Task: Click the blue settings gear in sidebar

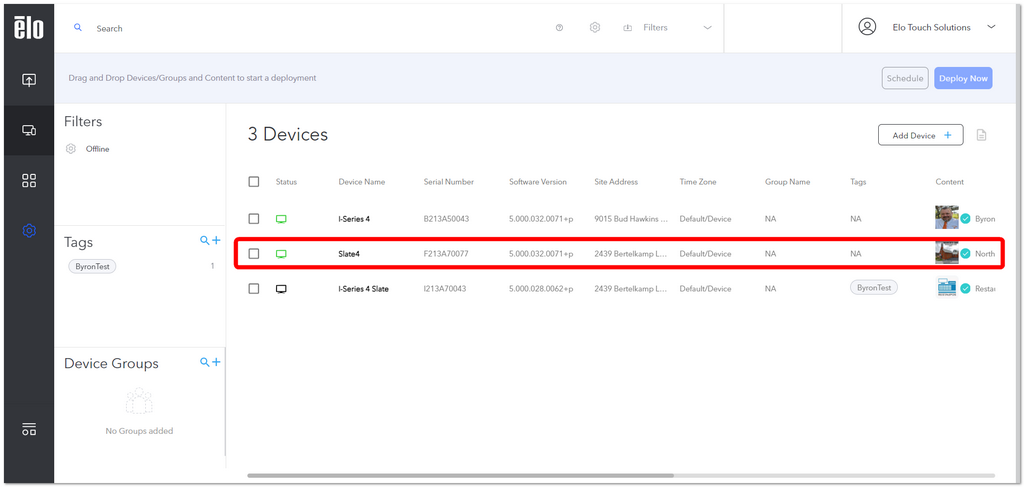Action: click(29, 230)
